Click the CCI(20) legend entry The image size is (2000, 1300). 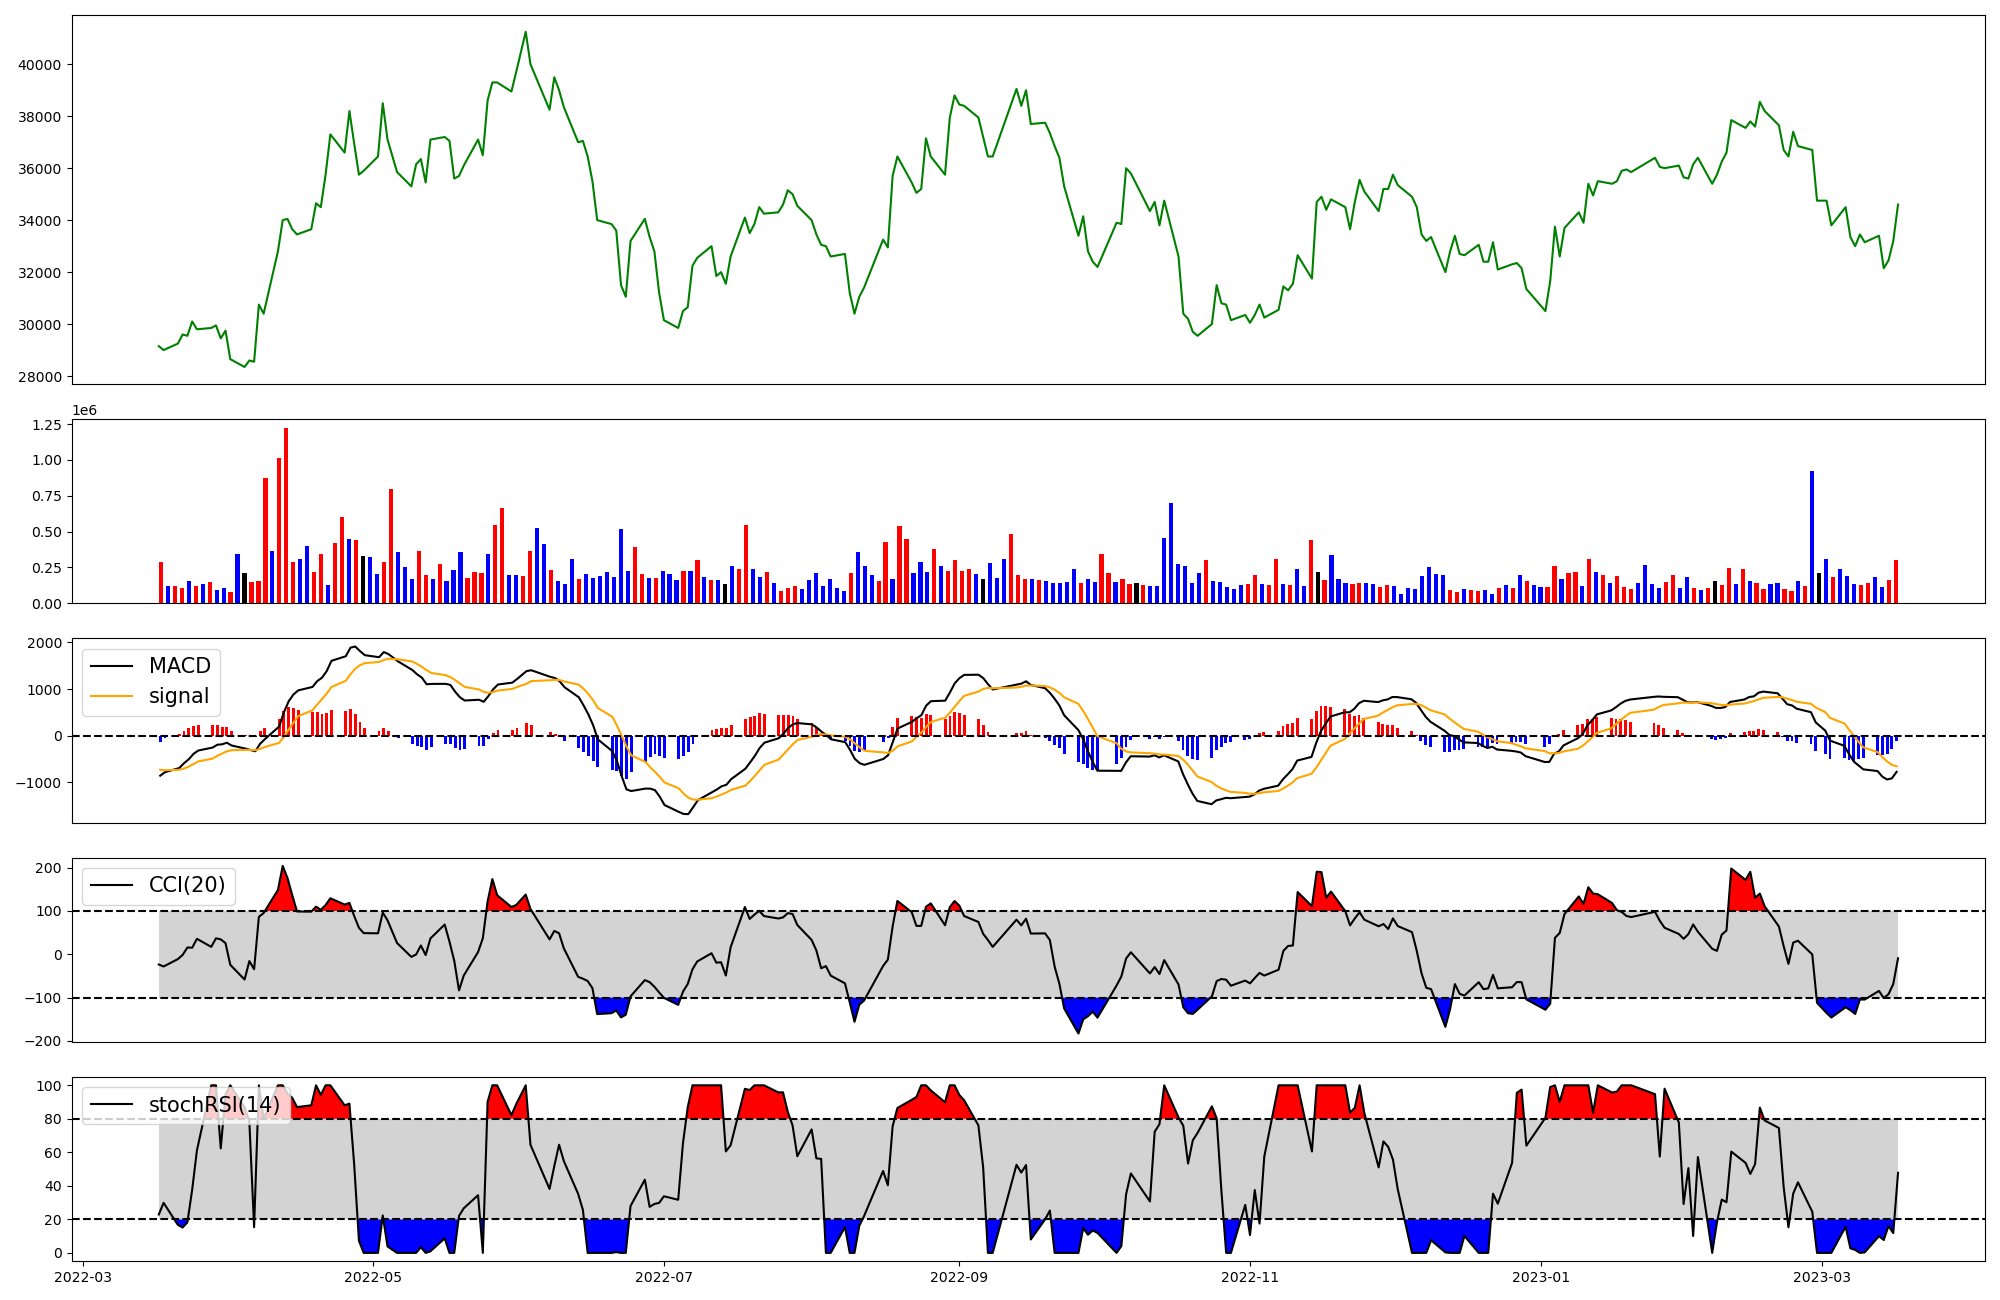186,885
